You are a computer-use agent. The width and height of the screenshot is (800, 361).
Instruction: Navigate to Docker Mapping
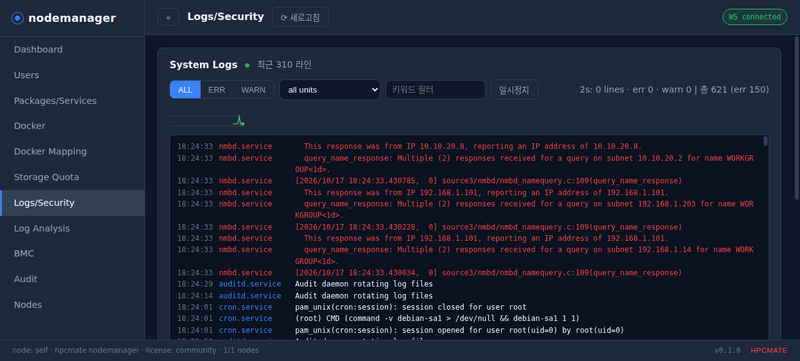72,151
